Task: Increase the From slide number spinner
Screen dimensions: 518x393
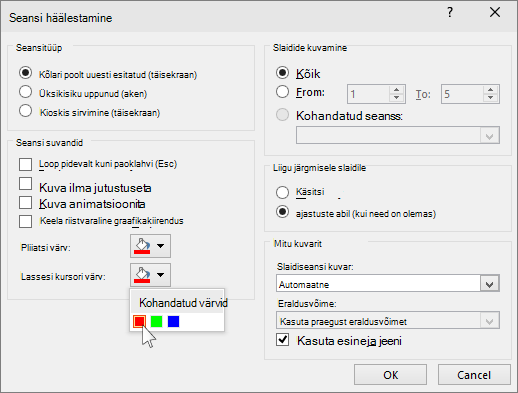Action: [x=396, y=90]
